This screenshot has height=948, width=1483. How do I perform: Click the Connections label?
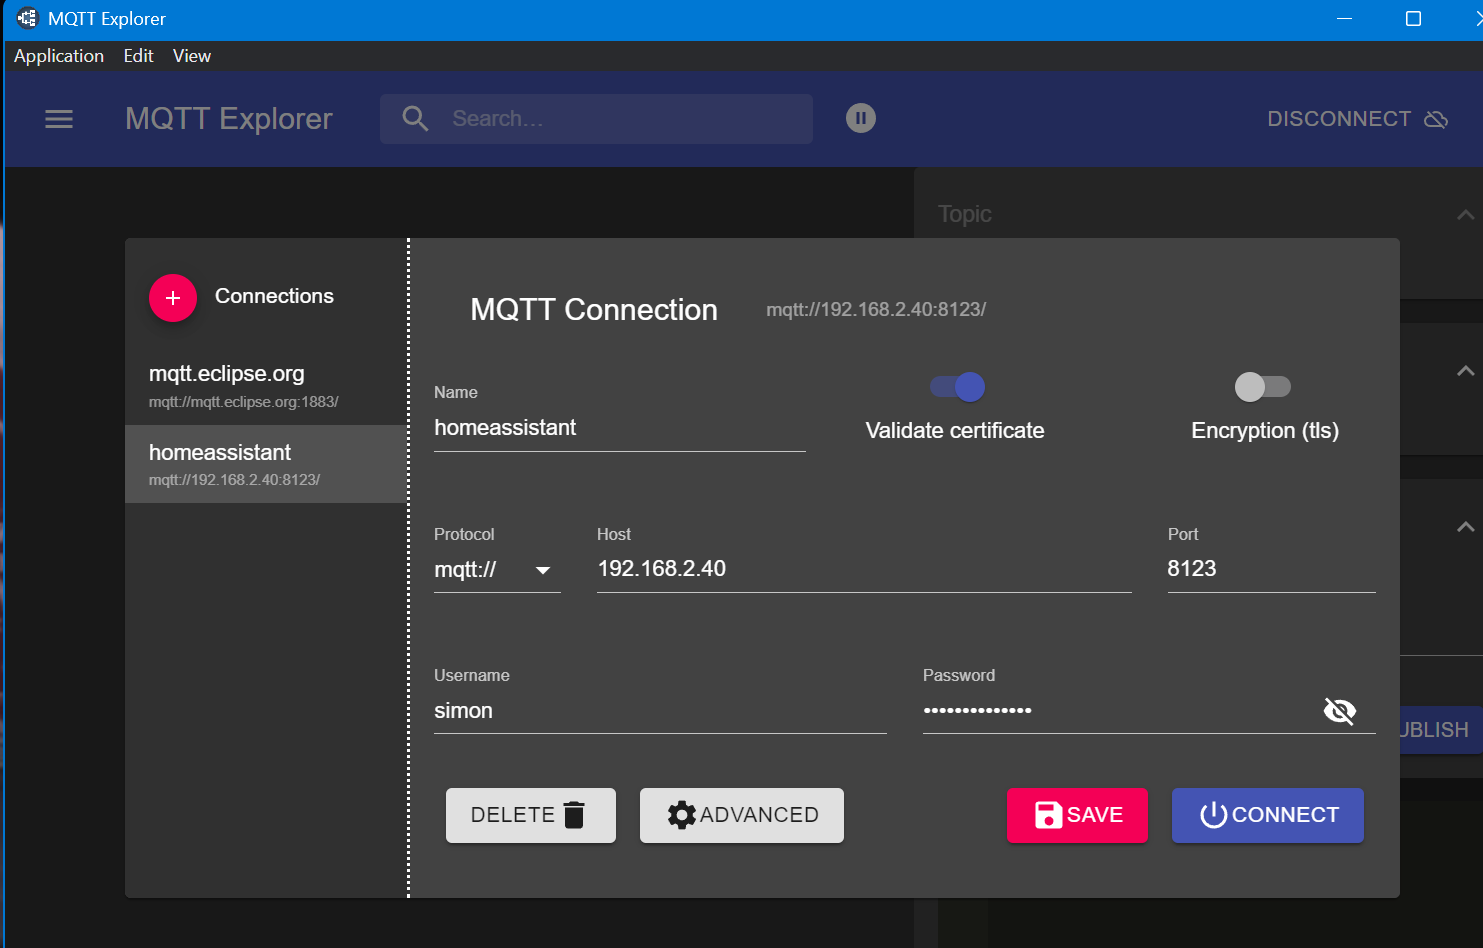coord(274,297)
